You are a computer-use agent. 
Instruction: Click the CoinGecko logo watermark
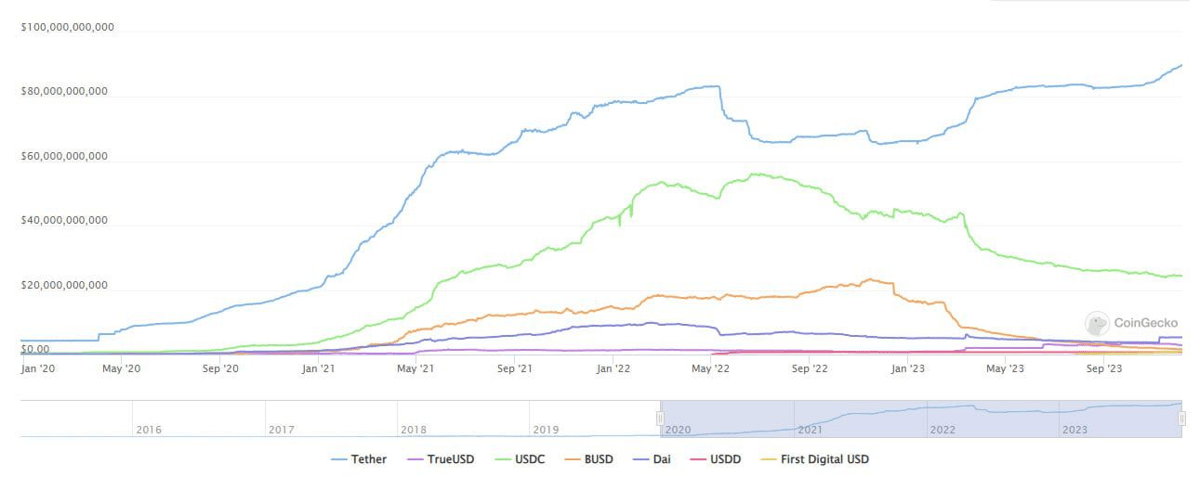1132,323
